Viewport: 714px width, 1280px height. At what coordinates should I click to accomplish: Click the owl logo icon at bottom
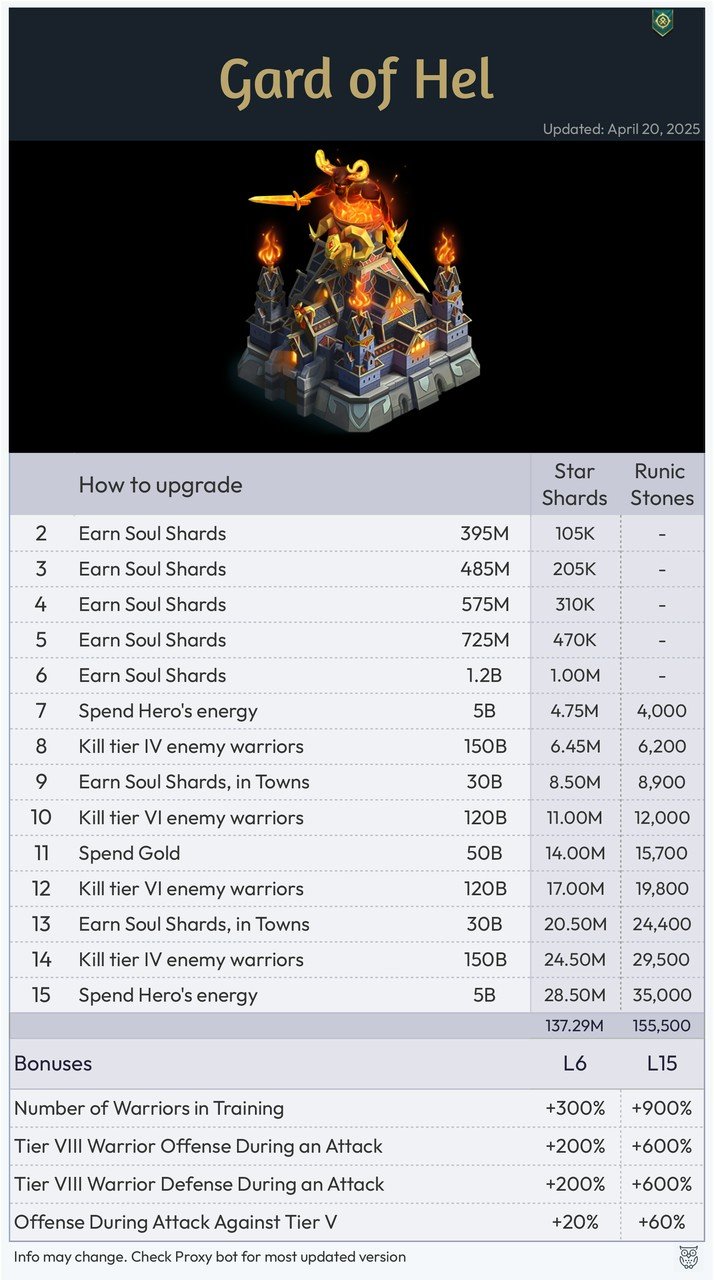point(688,1256)
